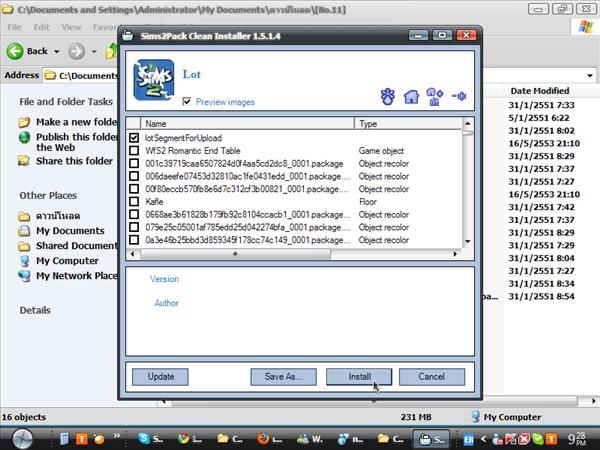Click the Back arrow in Explorer window

tap(15, 51)
